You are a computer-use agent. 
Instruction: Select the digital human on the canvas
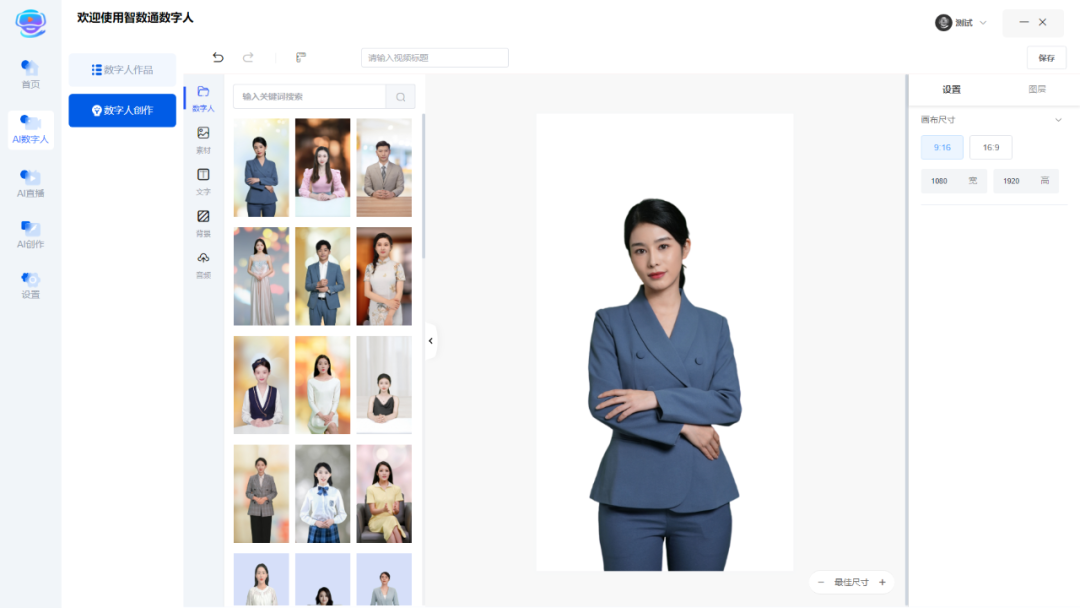[x=664, y=386]
